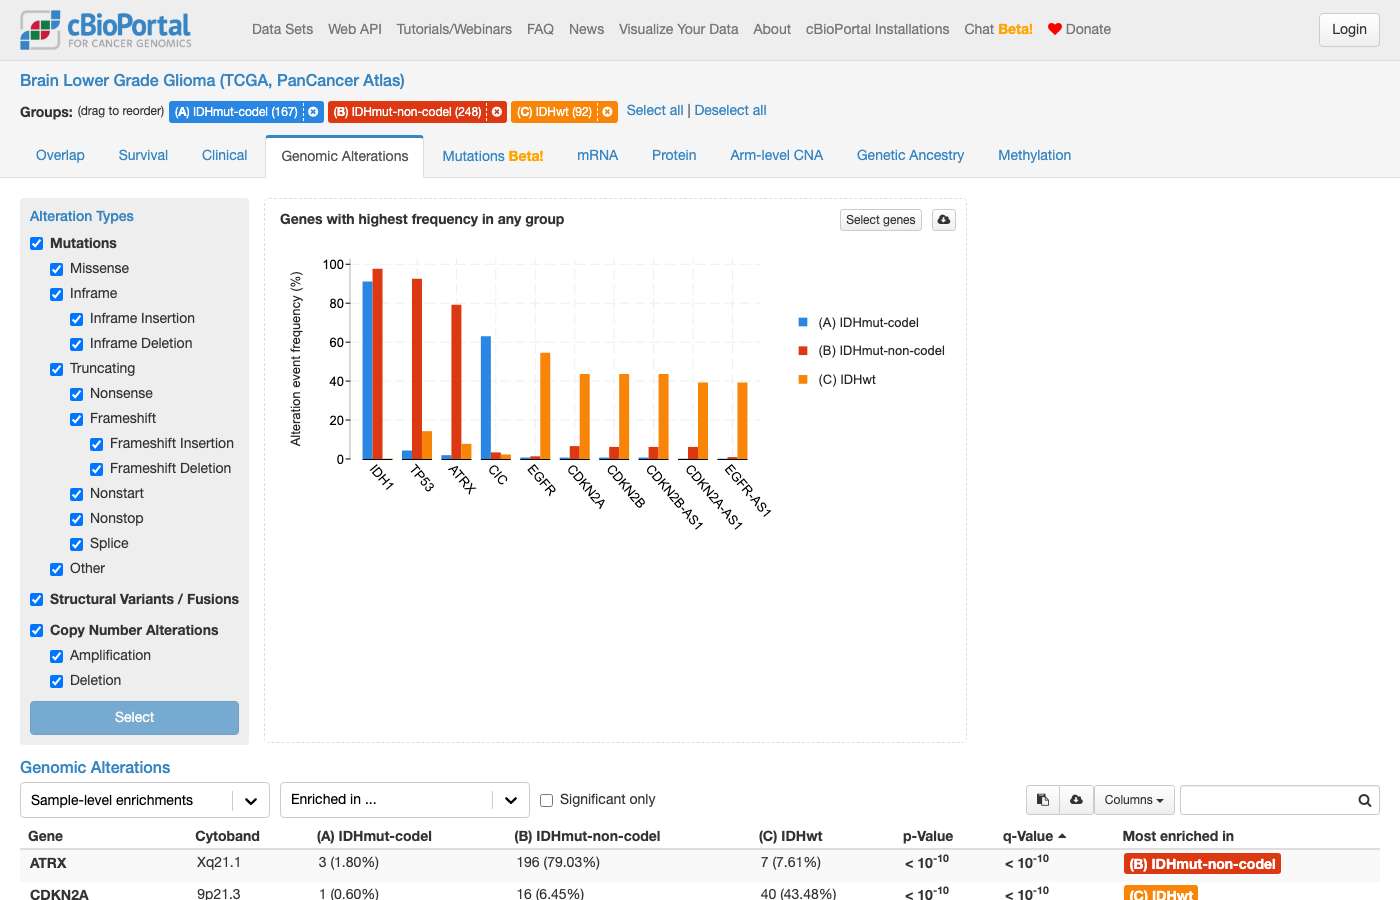Click the Login button
Image resolution: width=1400 pixels, height=900 pixels.
pos(1349,29)
